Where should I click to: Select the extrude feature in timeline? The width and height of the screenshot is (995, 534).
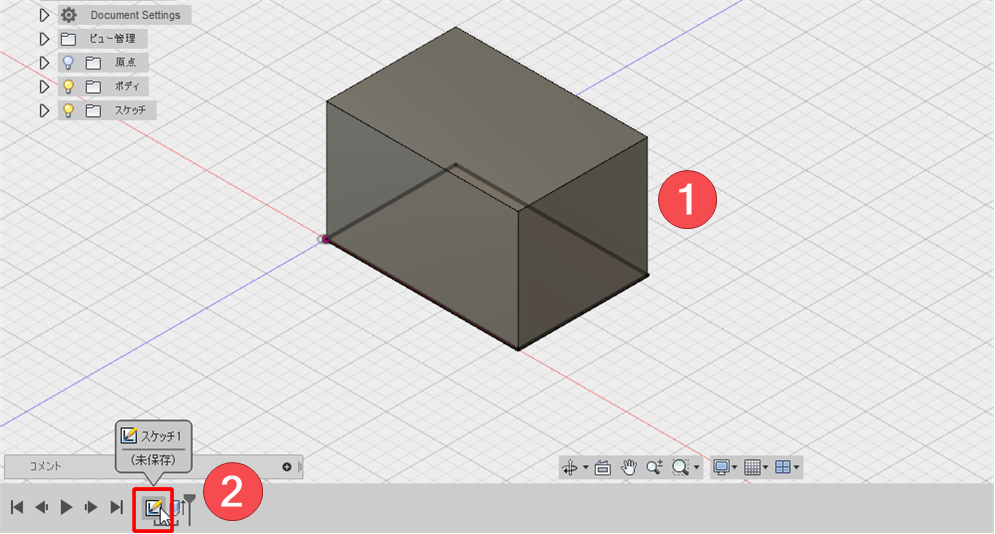pos(176,509)
